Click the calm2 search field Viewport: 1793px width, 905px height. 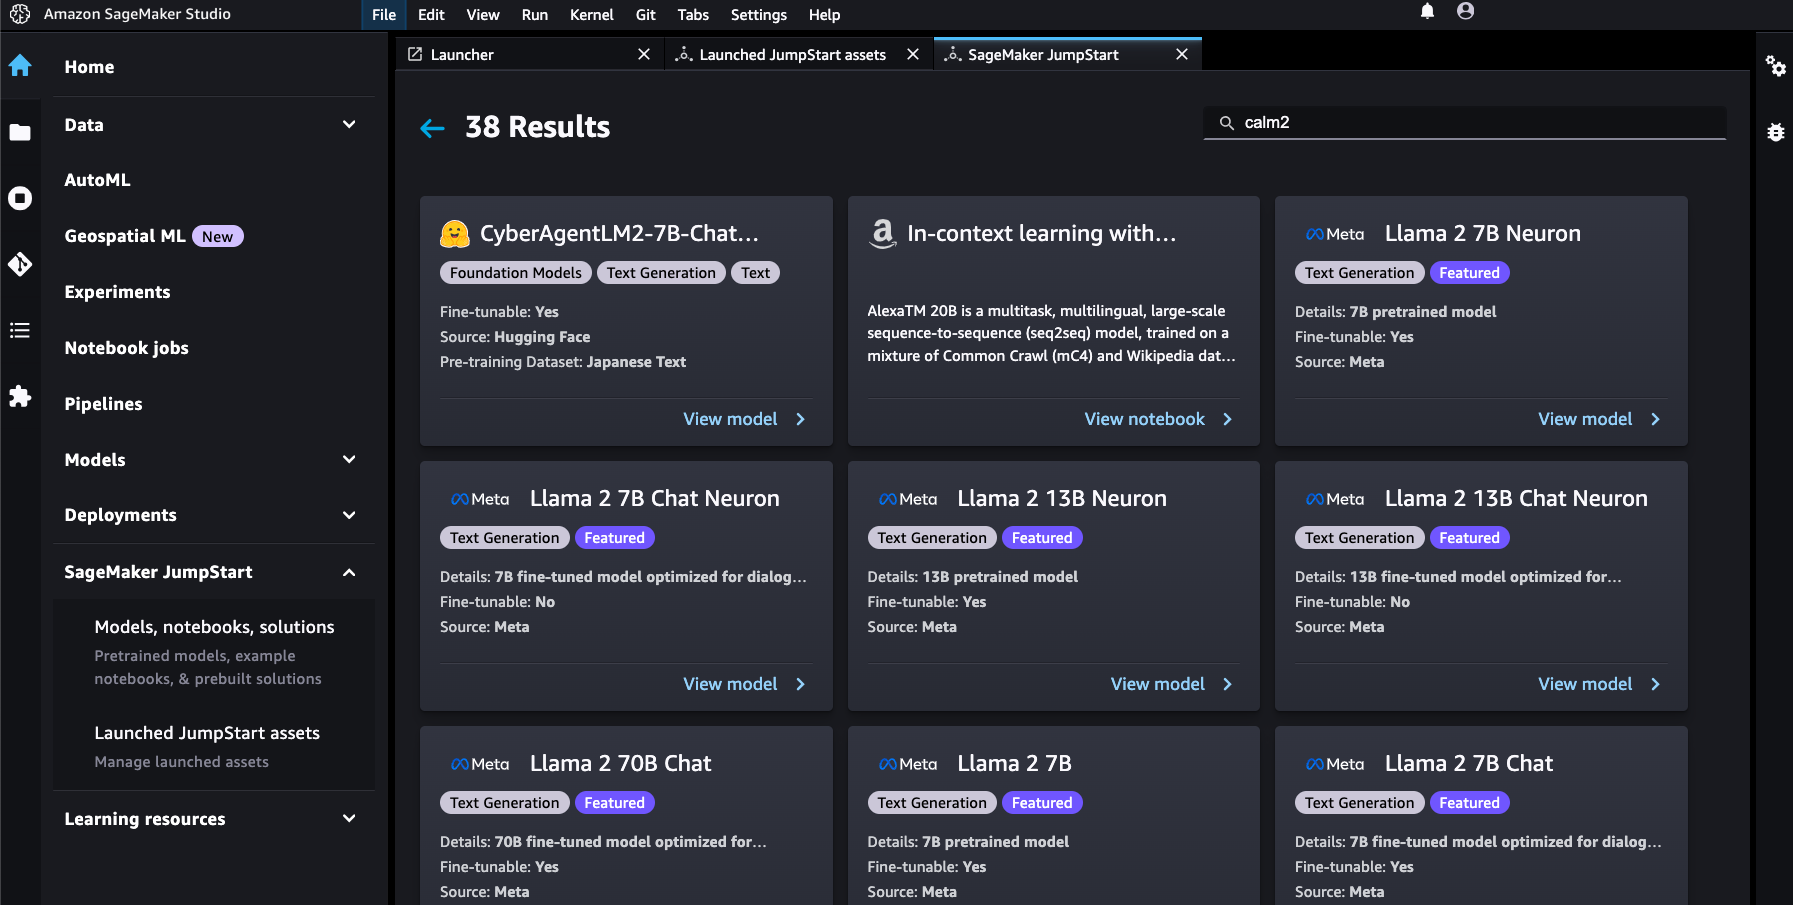[x=1465, y=123]
